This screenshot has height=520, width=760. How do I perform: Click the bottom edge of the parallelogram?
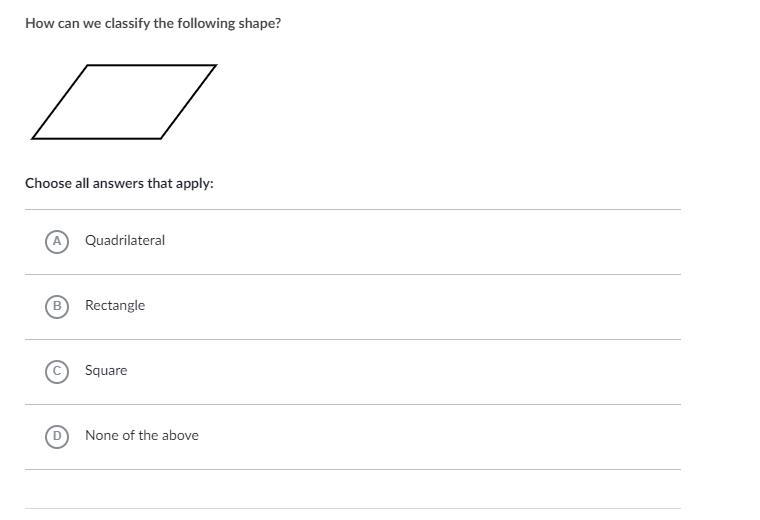pos(96,139)
